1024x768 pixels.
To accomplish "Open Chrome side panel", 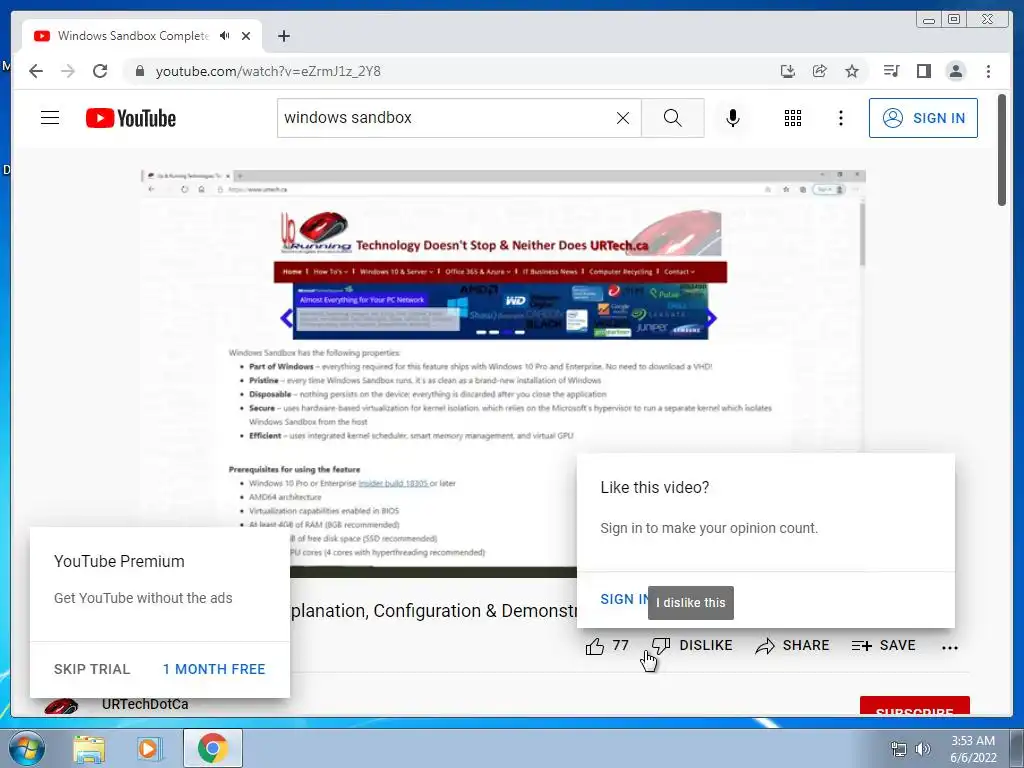I will pos(923,71).
